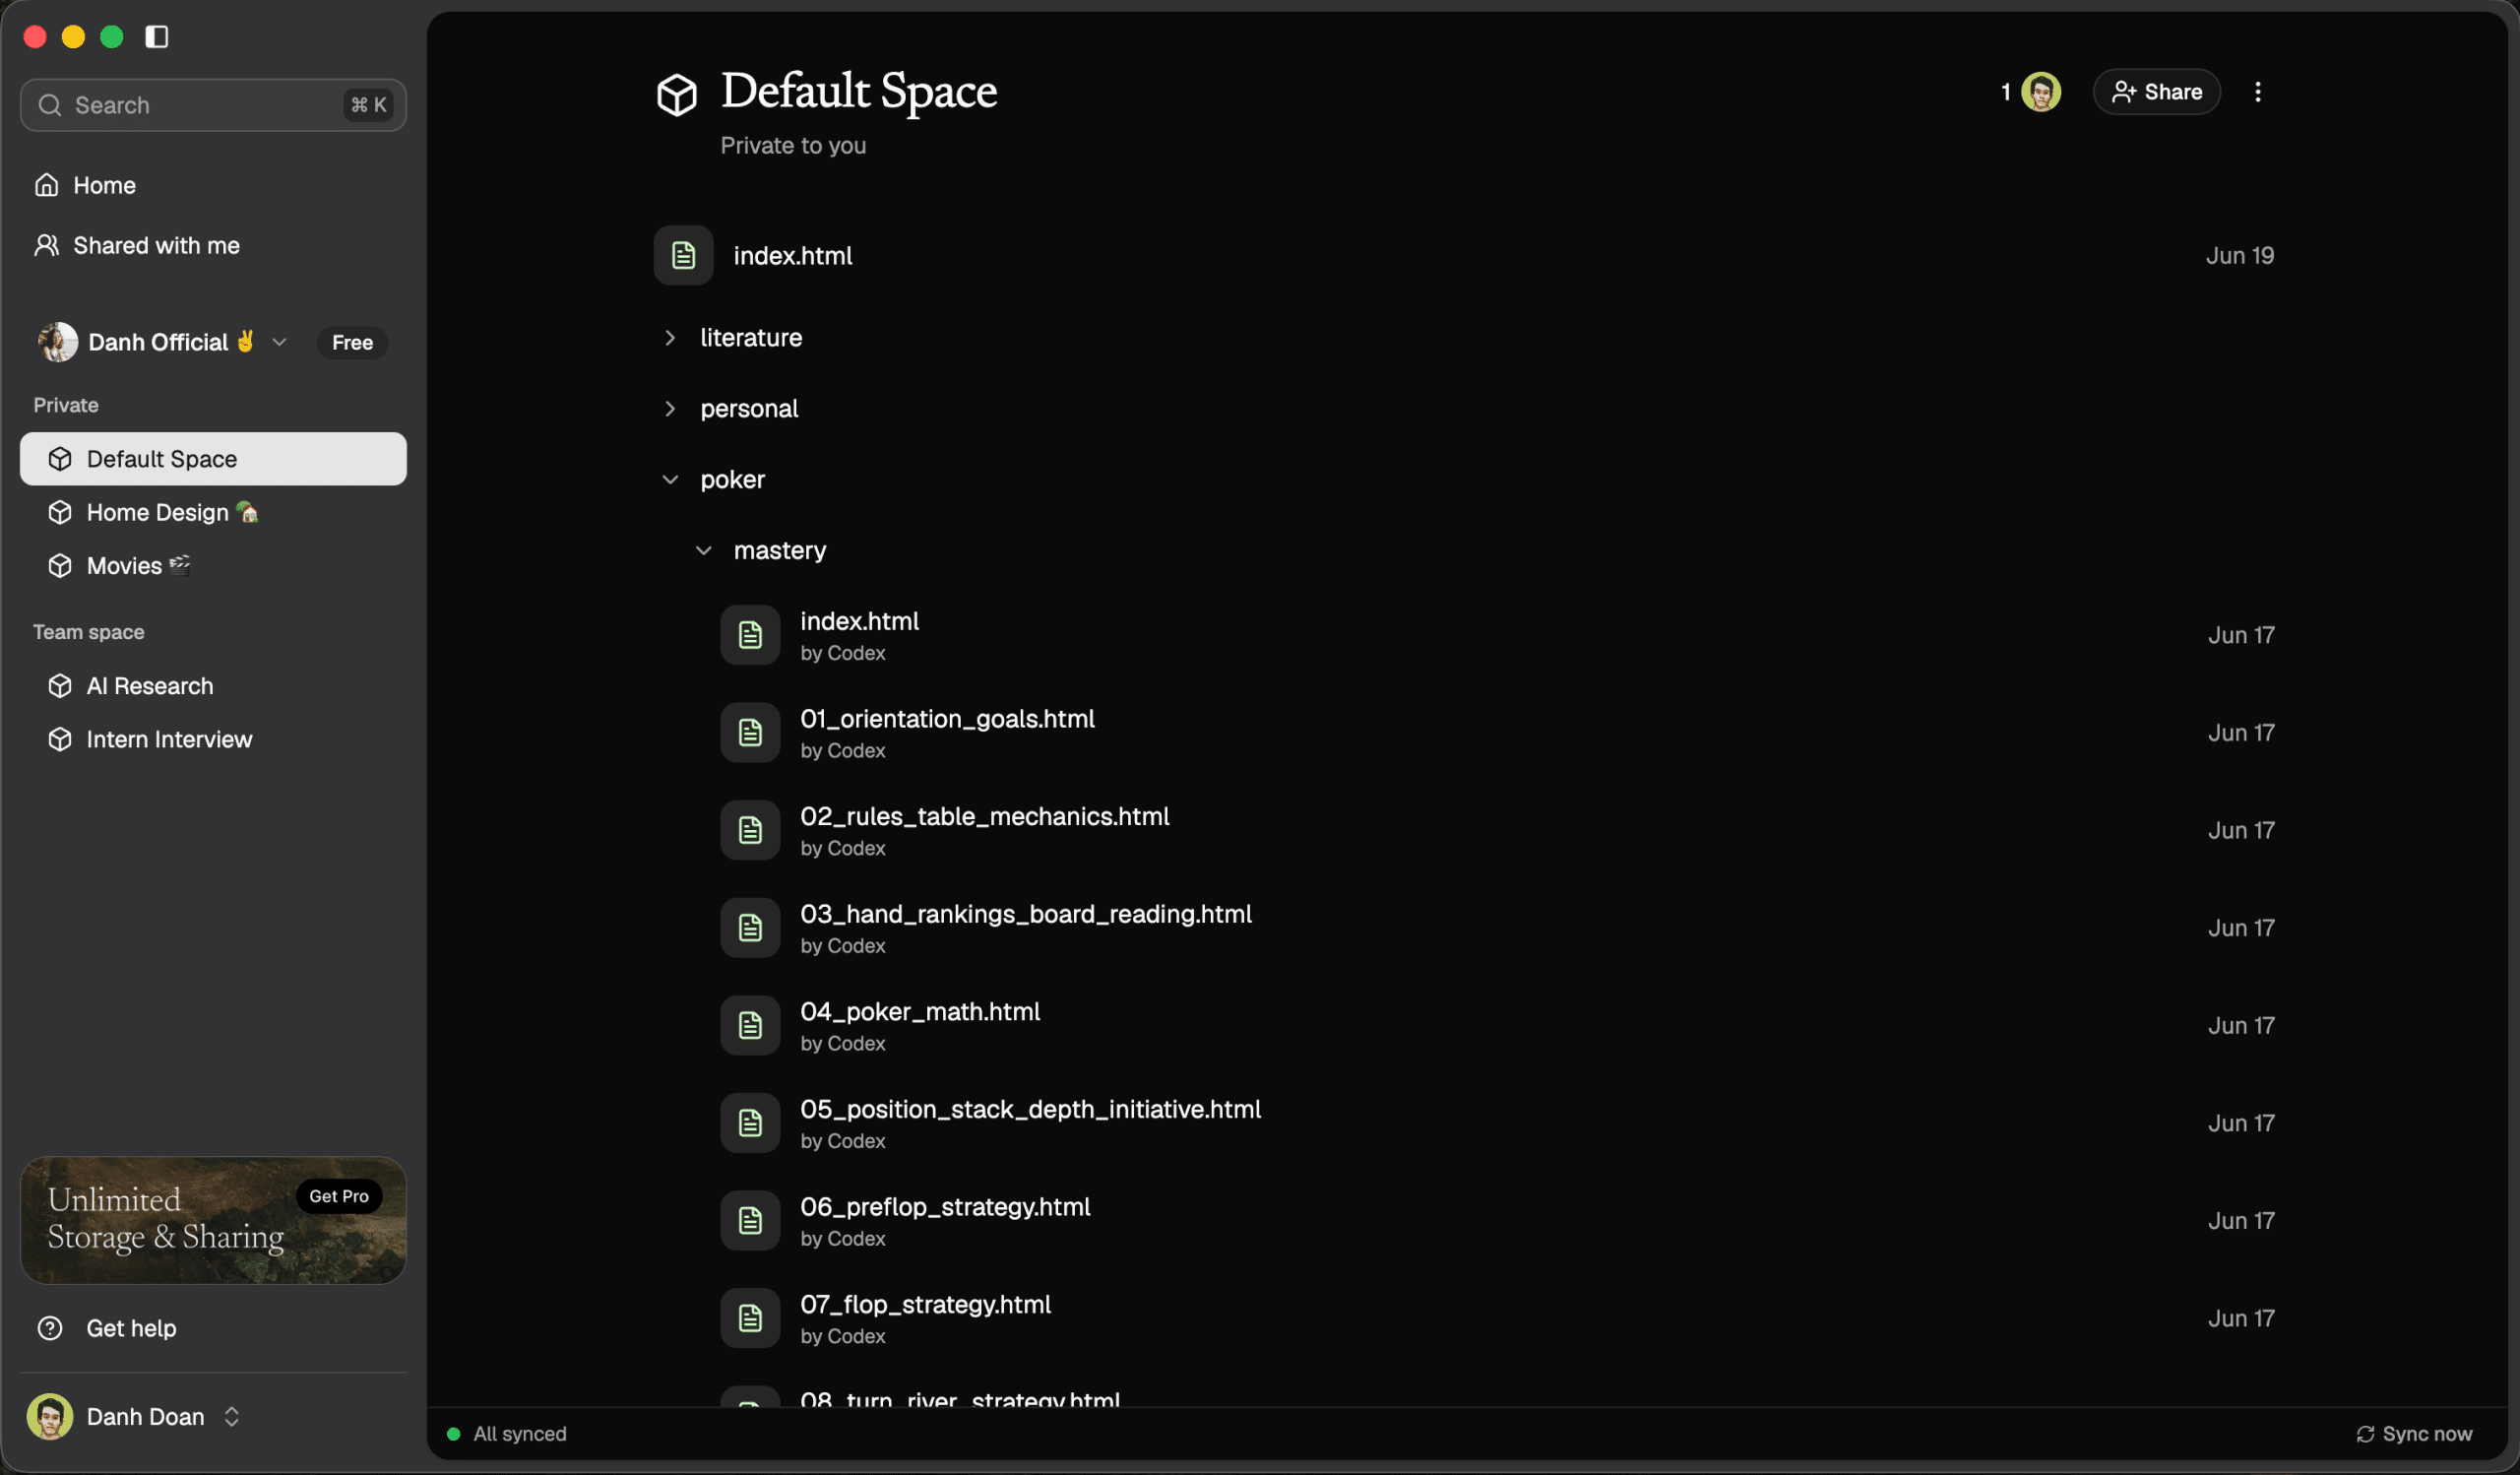Open the 04_poker_math.html file name

click(x=920, y=1012)
